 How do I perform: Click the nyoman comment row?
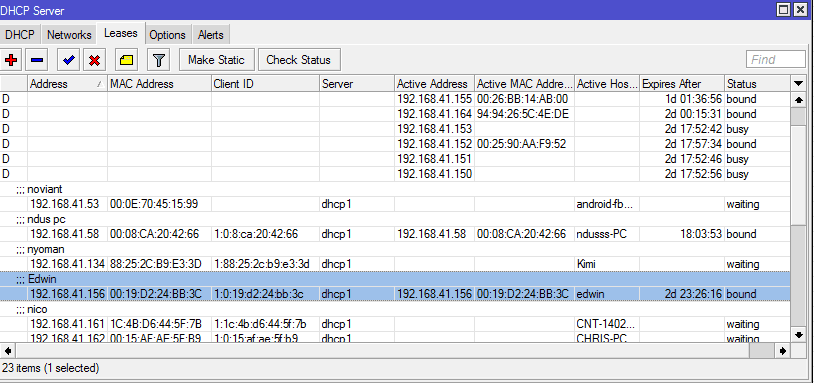(395, 249)
